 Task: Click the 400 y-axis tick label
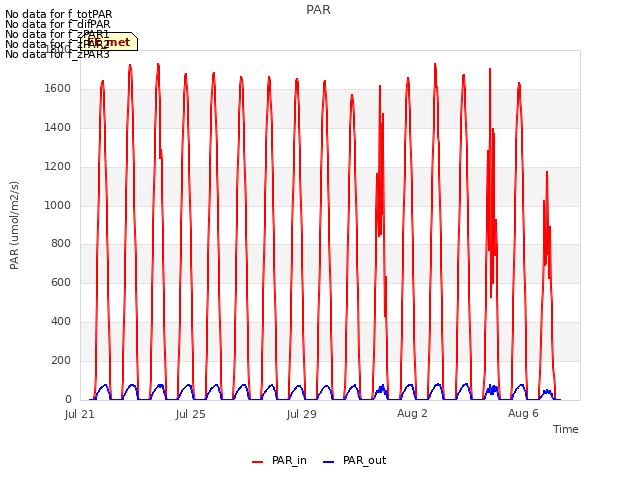[61, 322]
